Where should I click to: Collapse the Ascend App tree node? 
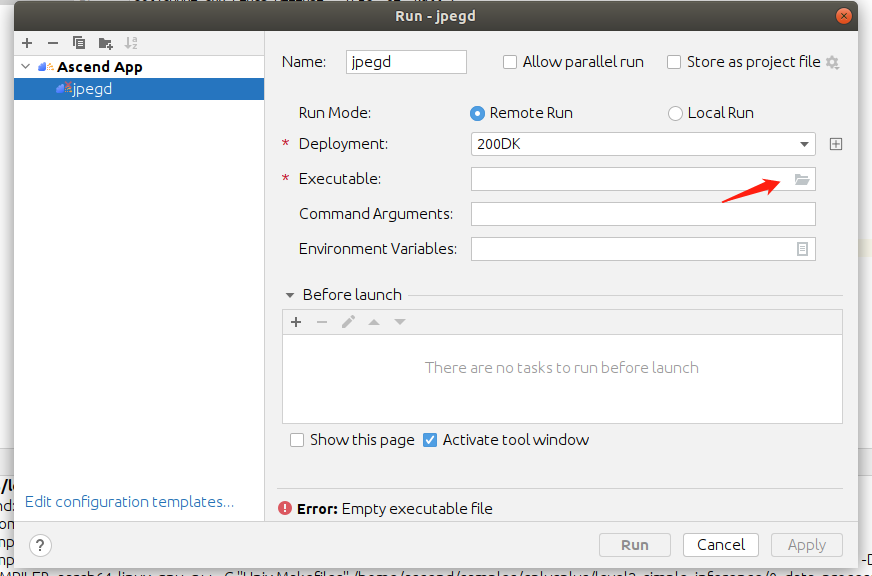(26, 67)
